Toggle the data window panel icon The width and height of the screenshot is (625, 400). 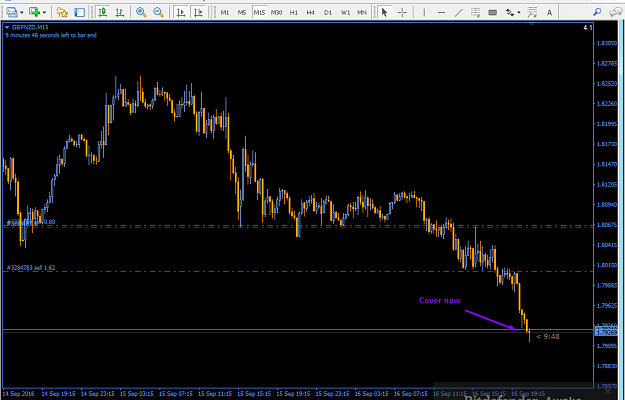point(80,12)
